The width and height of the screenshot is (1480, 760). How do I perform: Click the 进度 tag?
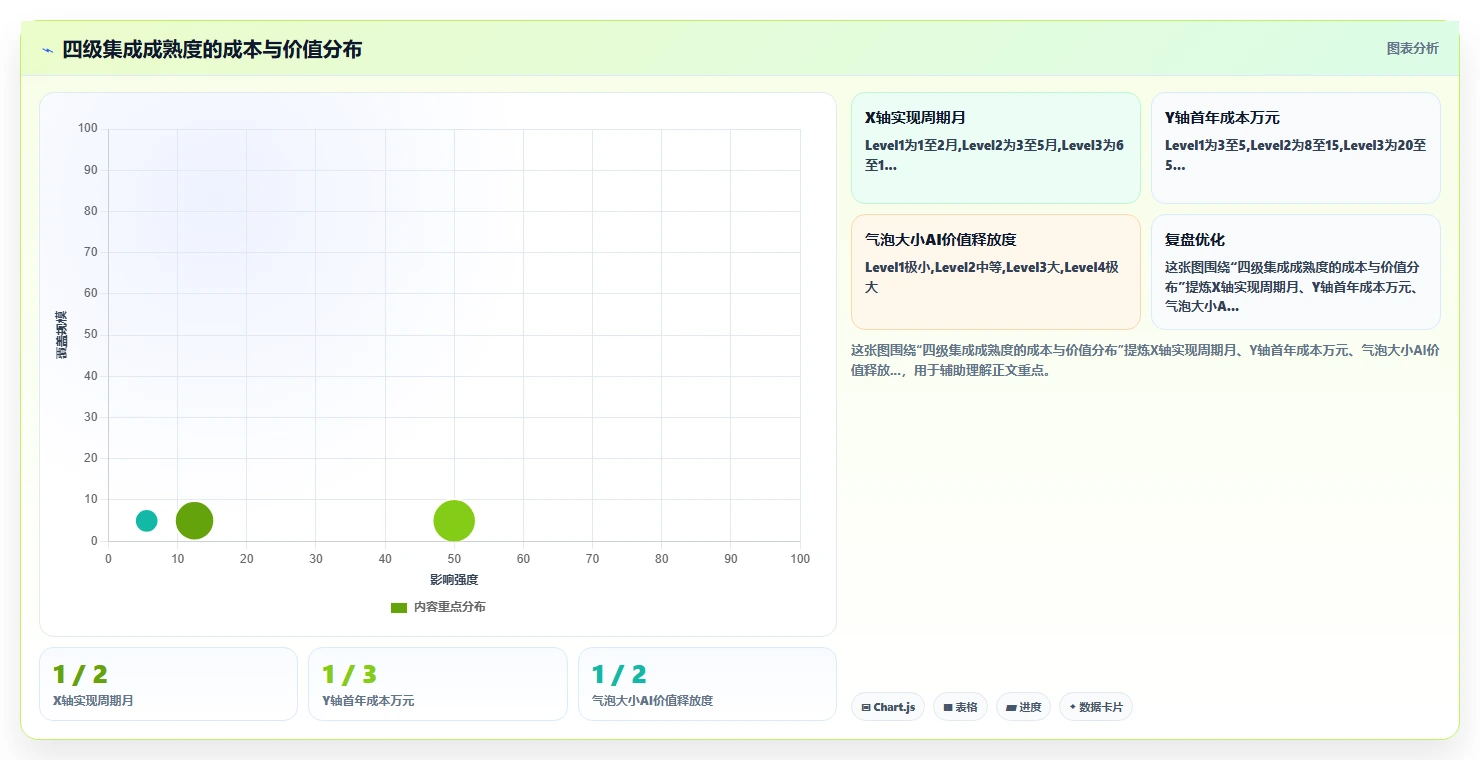pos(1023,707)
